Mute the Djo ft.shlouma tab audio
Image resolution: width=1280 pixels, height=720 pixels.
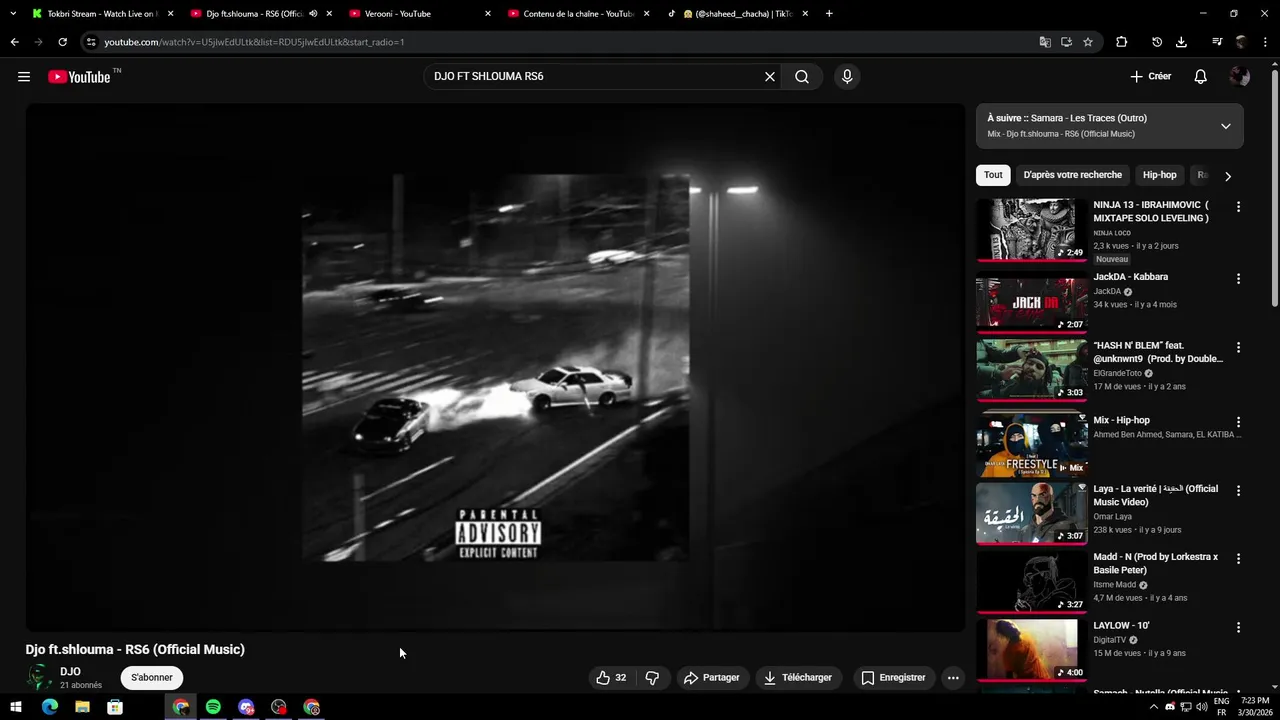click(x=313, y=14)
